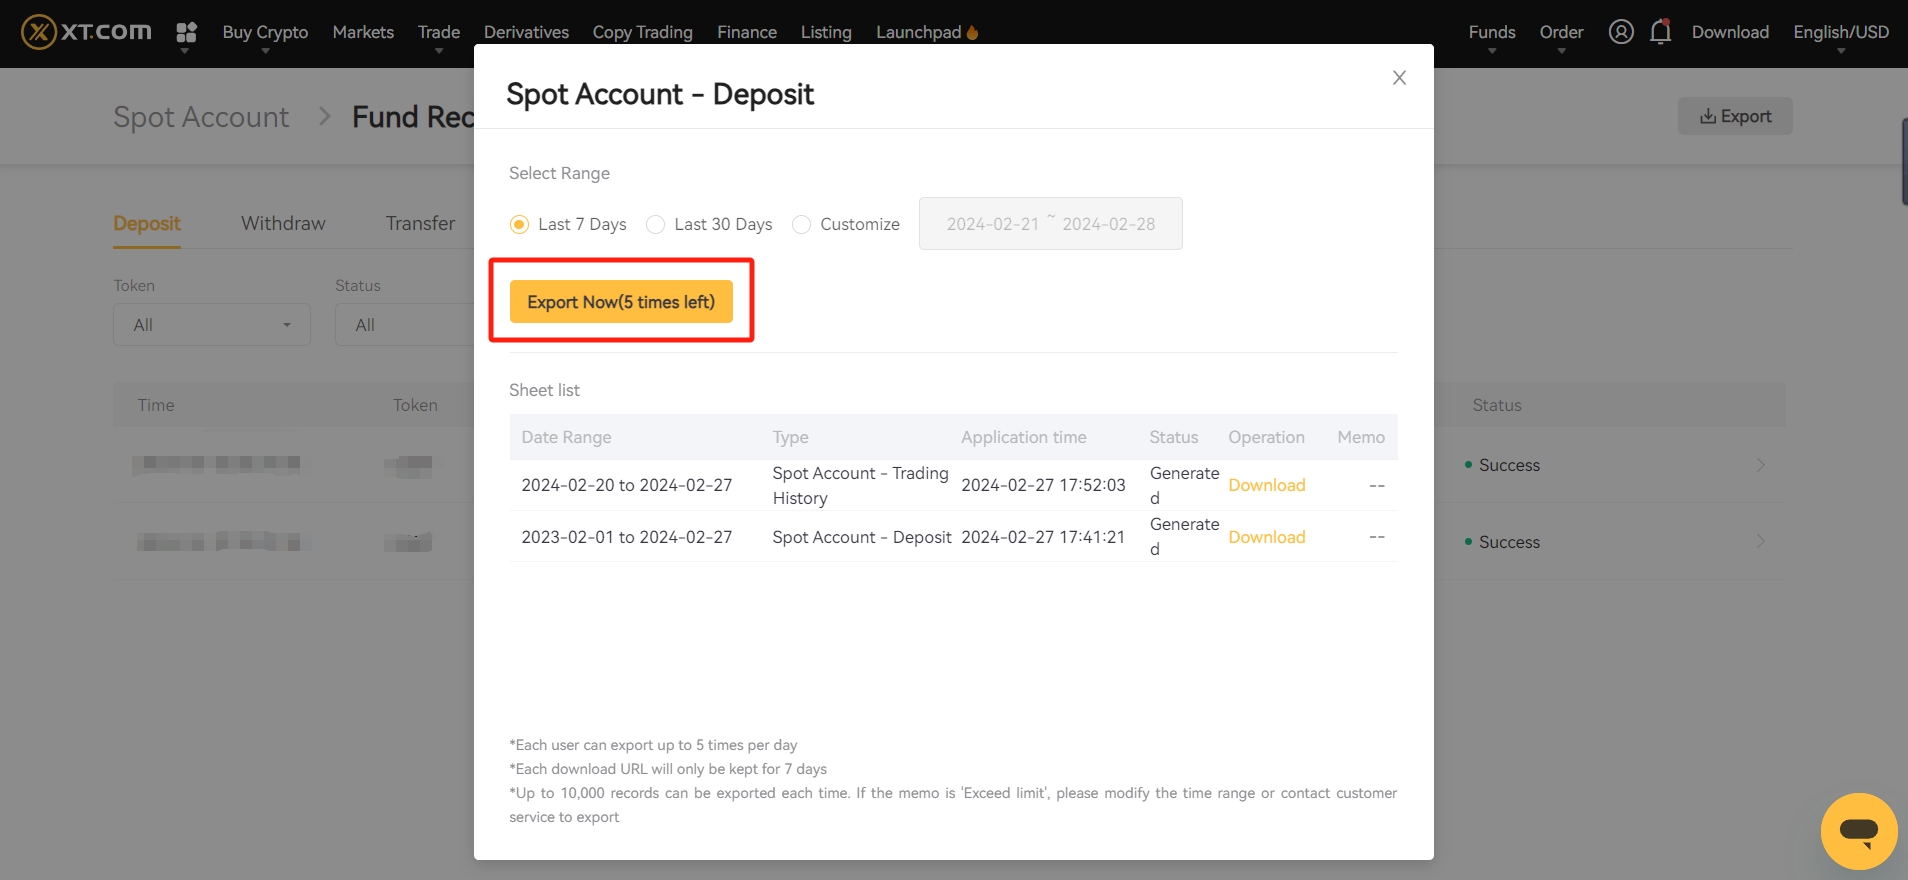This screenshot has width=1908, height=880.
Task: Open the second Success record arrow
Action: click(1761, 542)
